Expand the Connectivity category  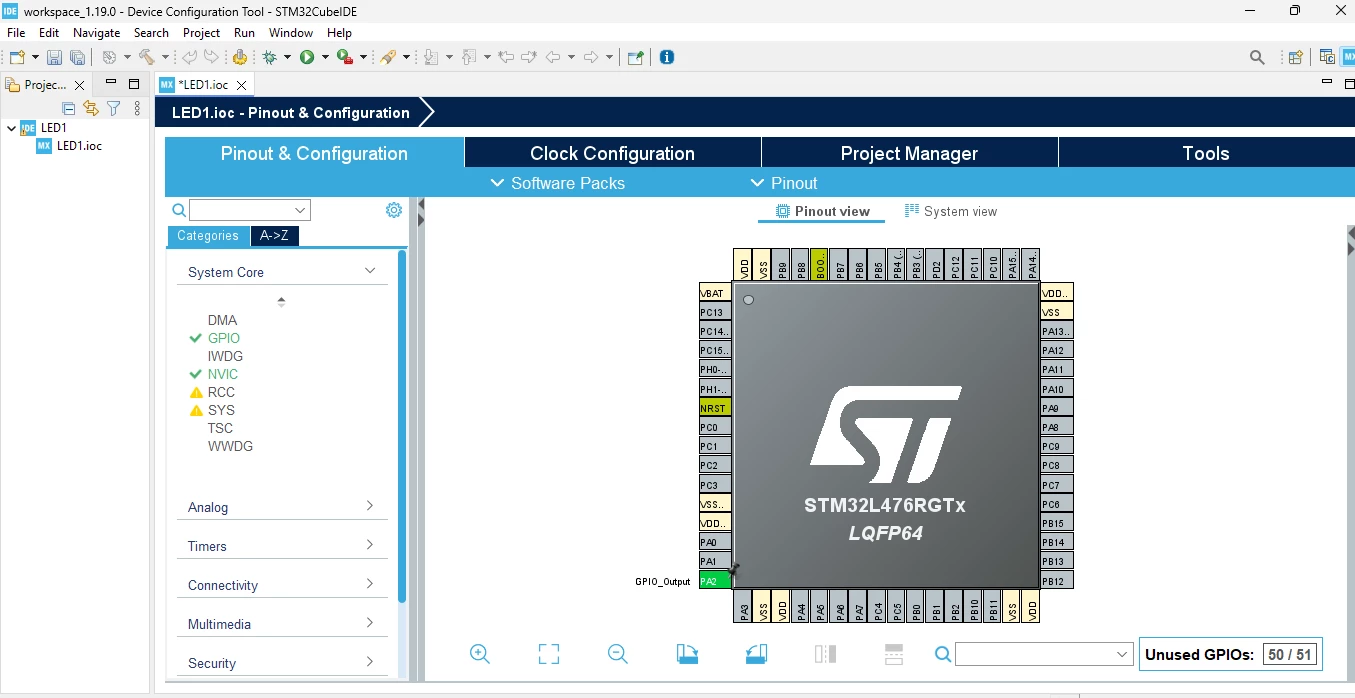pos(370,584)
